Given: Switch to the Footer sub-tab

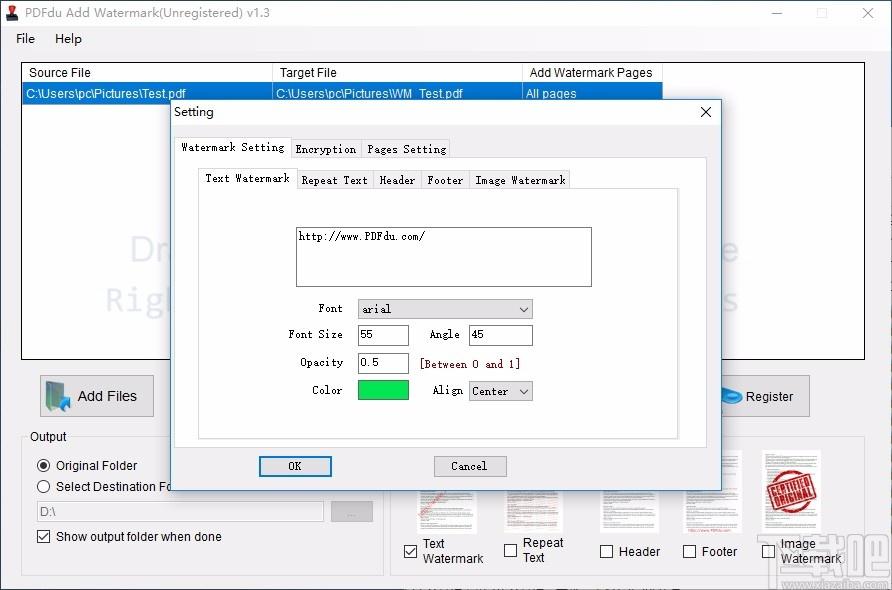Looking at the screenshot, I should coord(445,180).
